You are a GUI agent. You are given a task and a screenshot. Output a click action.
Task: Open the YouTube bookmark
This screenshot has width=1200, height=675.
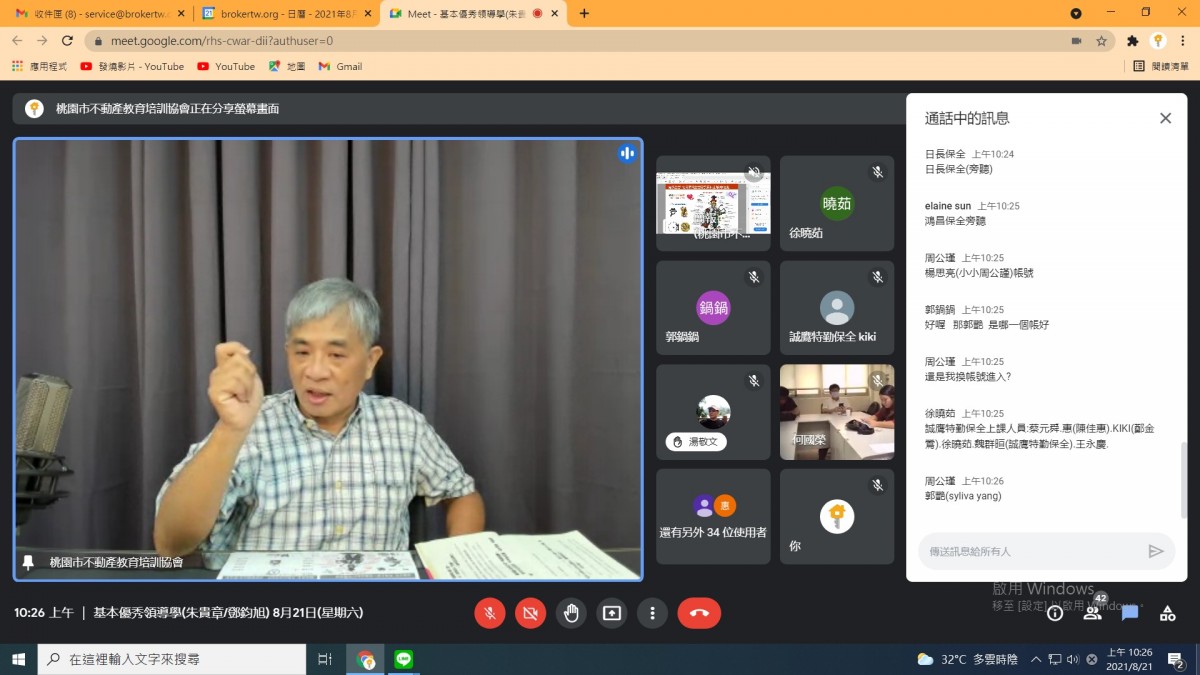point(225,66)
